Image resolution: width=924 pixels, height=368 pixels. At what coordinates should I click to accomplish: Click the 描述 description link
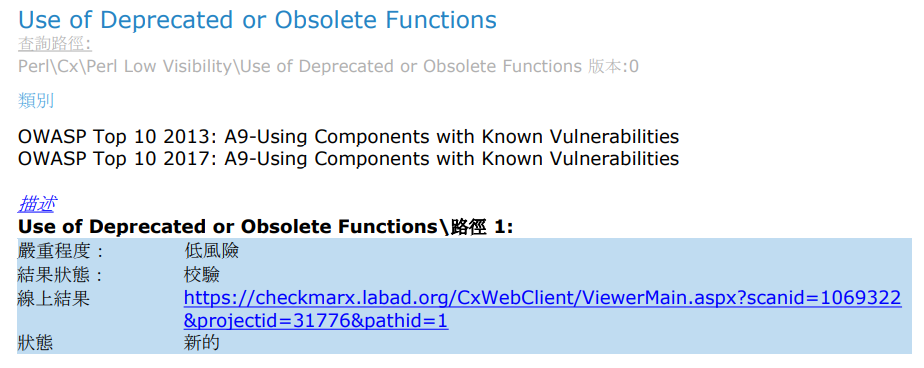tap(37, 204)
